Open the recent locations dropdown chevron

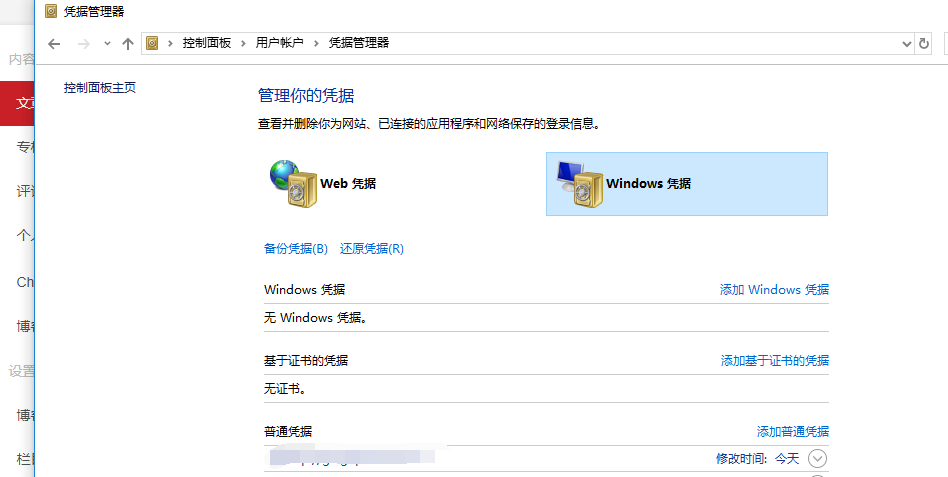point(107,44)
